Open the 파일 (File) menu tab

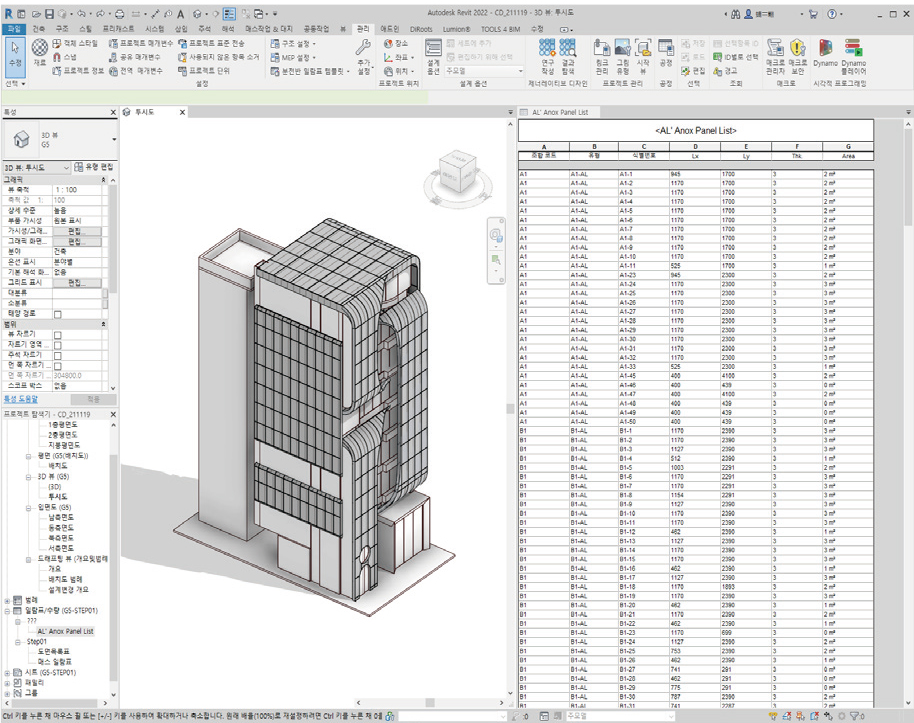(x=13, y=29)
